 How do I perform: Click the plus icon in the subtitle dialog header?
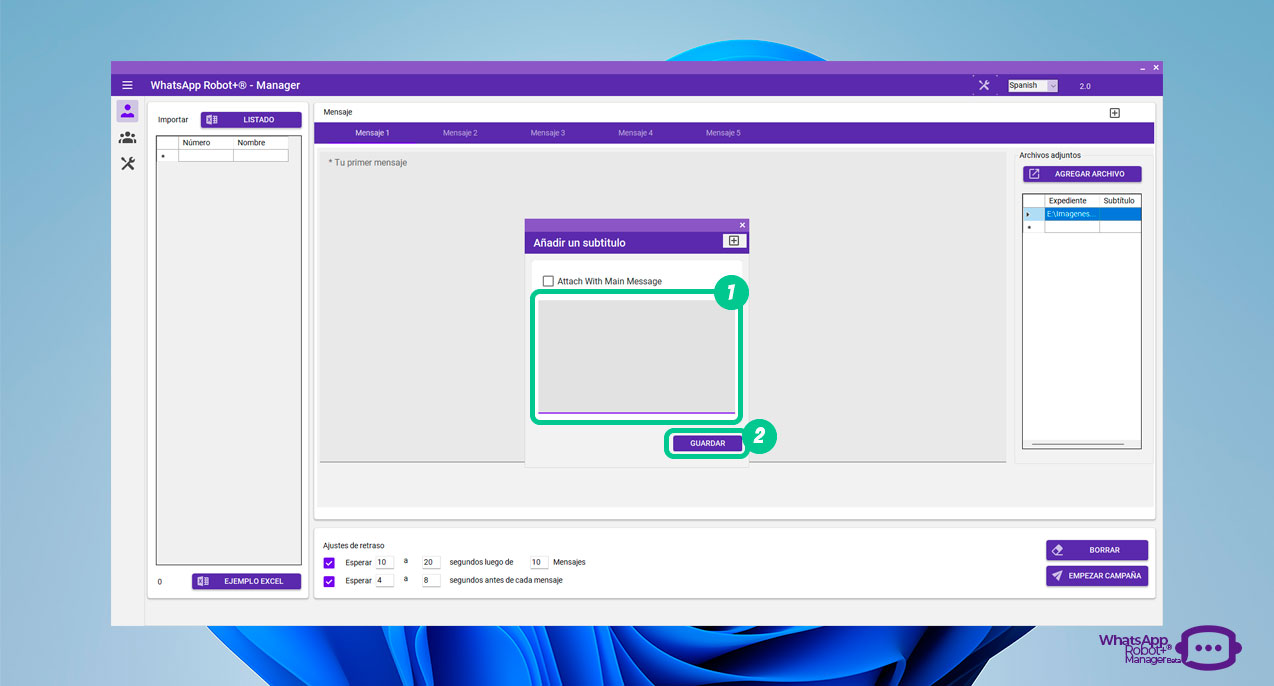734,241
